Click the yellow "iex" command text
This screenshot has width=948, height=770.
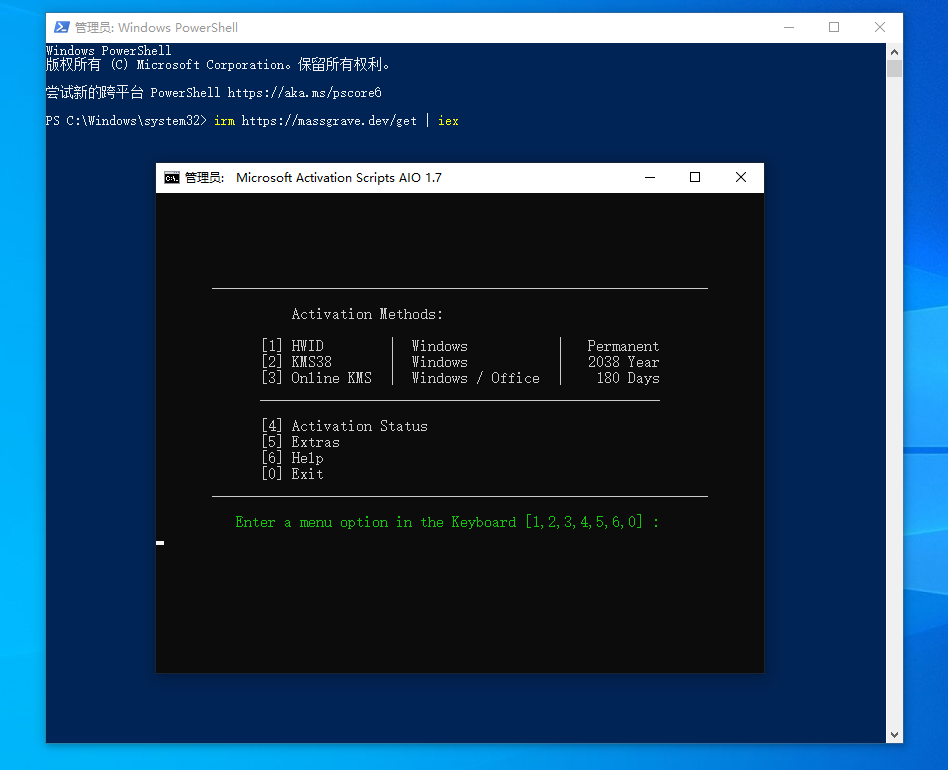(449, 121)
